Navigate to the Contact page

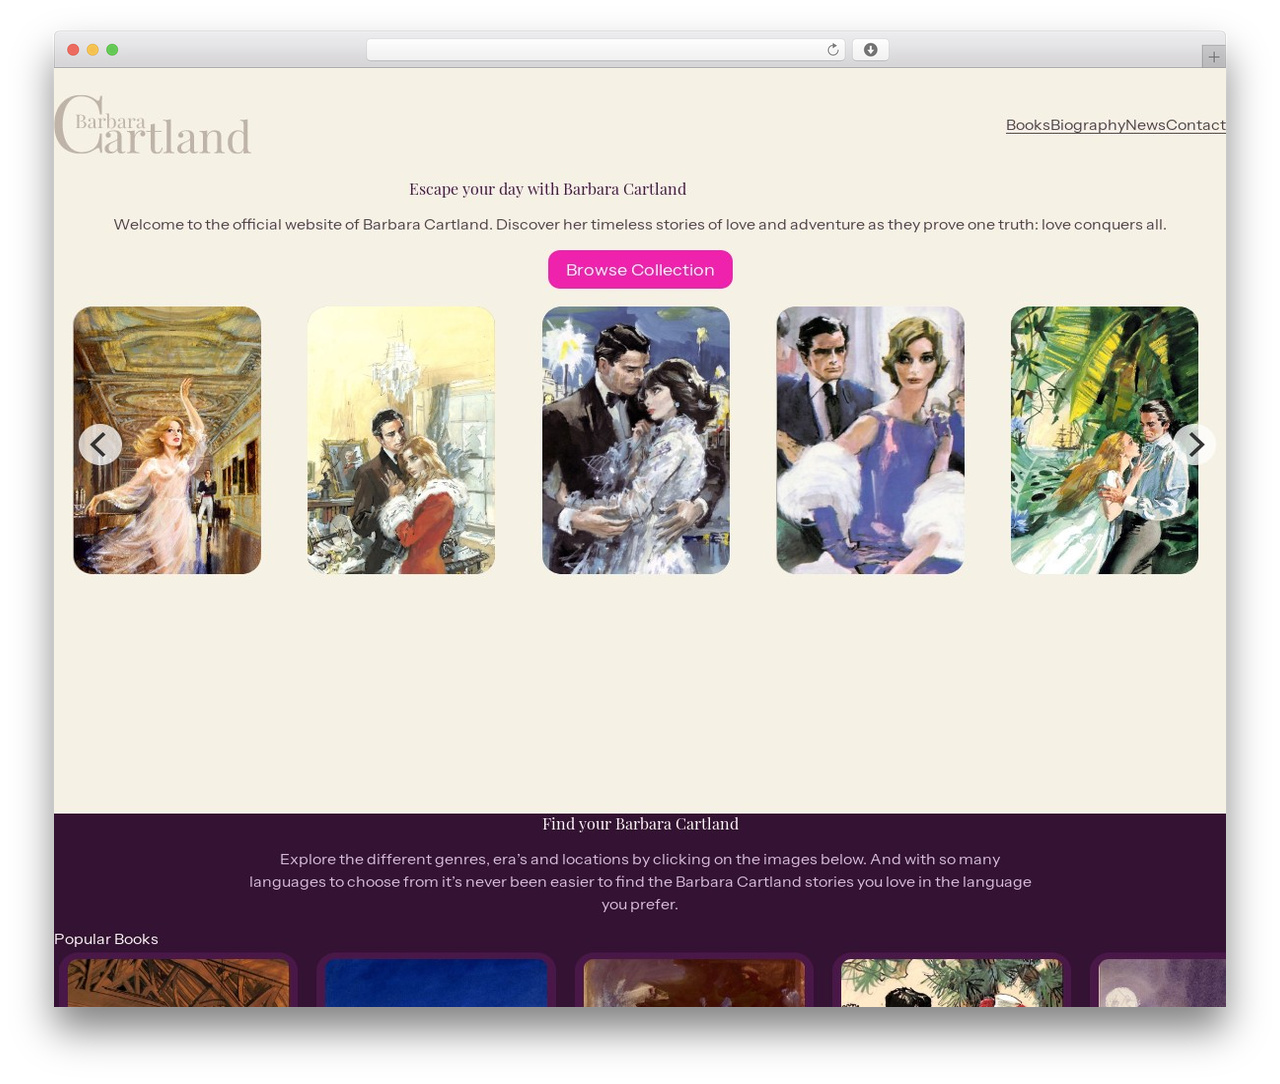[x=1195, y=125]
